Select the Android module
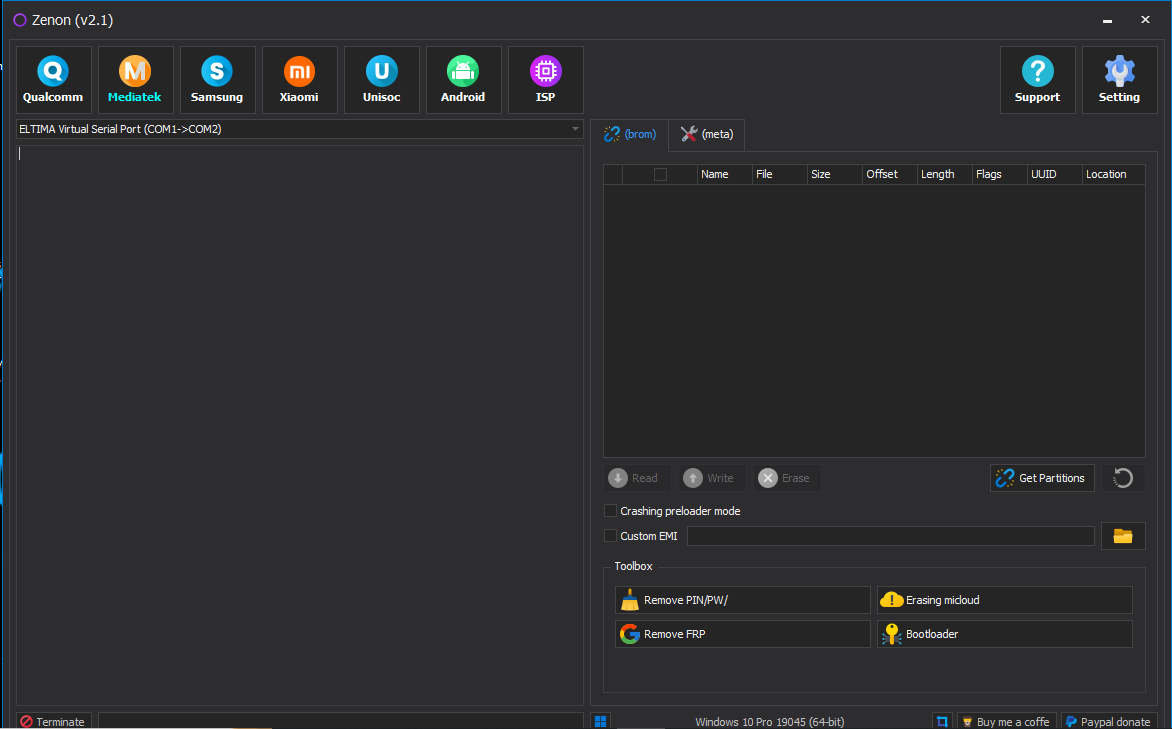This screenshot has width=1172, height=729. pyautogui.click(x=463, y=80)
